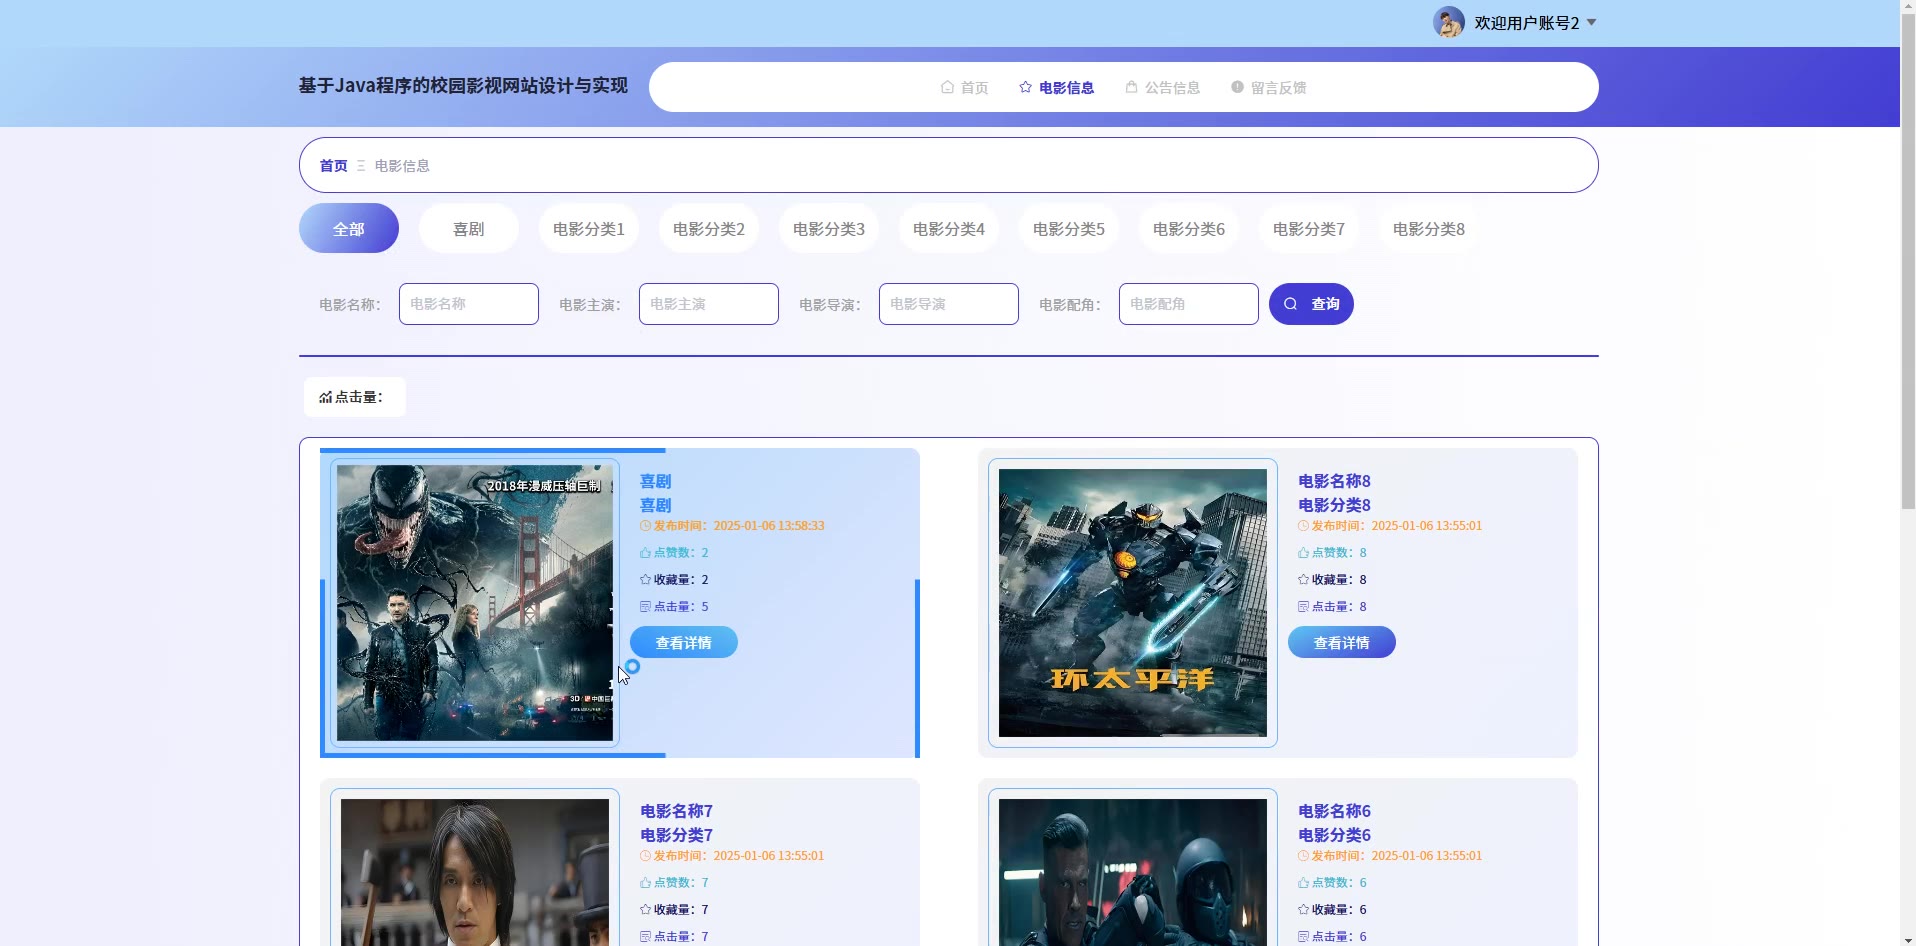The width and height of the screenshot is (1916, 946).
Task: Click the user avatar icon
Action: point(1448,22)
